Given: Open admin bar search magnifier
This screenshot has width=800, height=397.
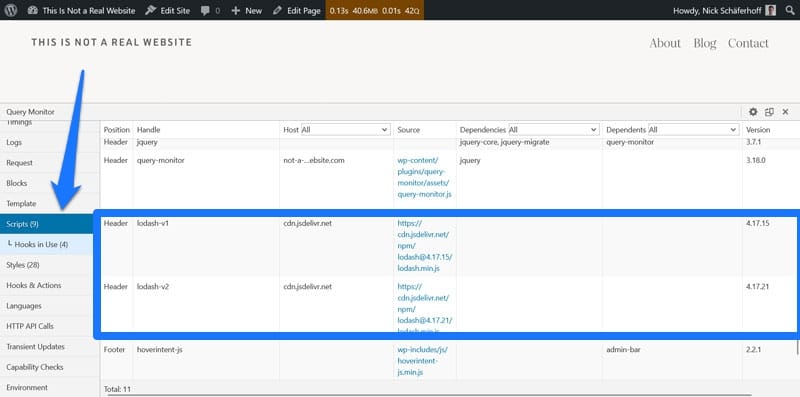Looking at the screenshot, I should [789, 10].
